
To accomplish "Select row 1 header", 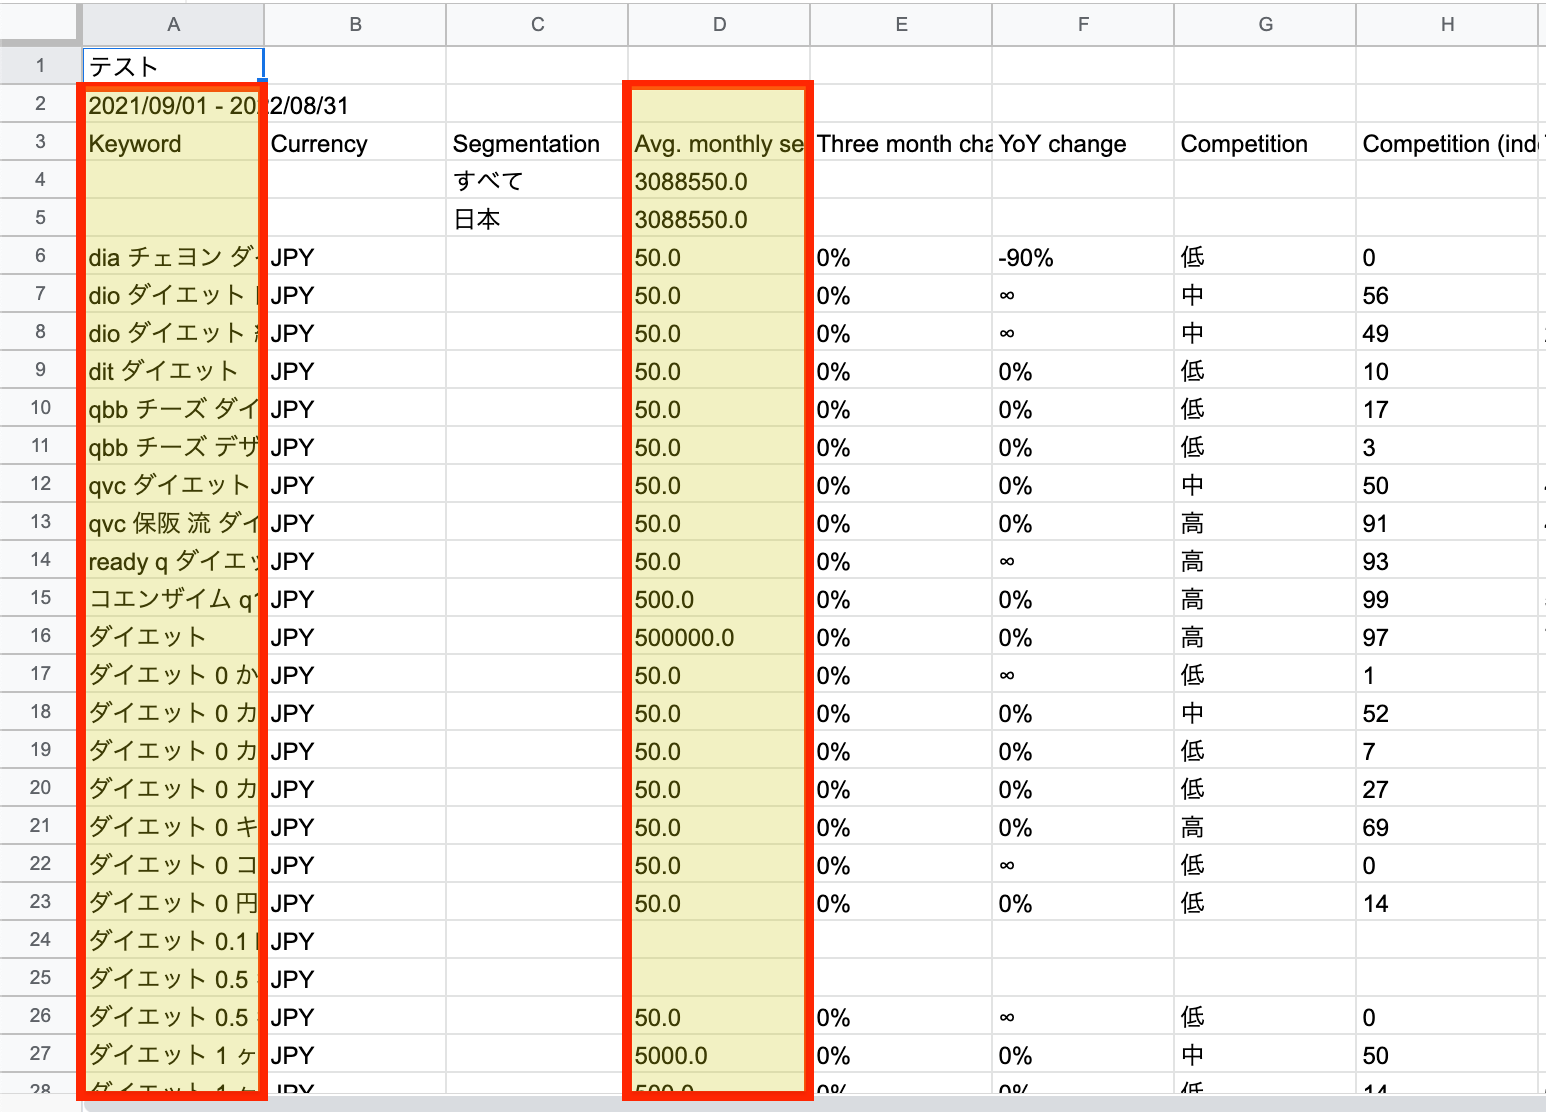I will click(40, 66).
